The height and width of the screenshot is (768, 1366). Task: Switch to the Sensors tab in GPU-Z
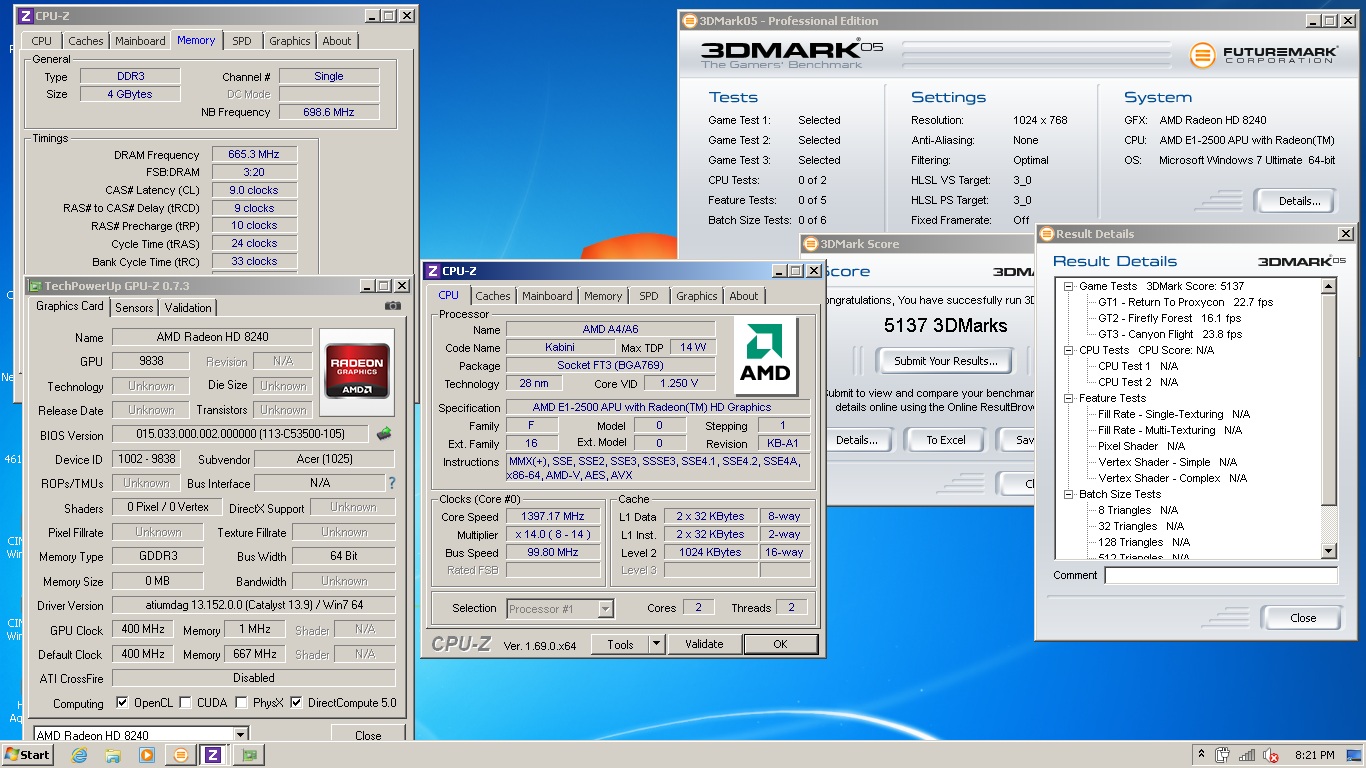click(x=134, y=308)
